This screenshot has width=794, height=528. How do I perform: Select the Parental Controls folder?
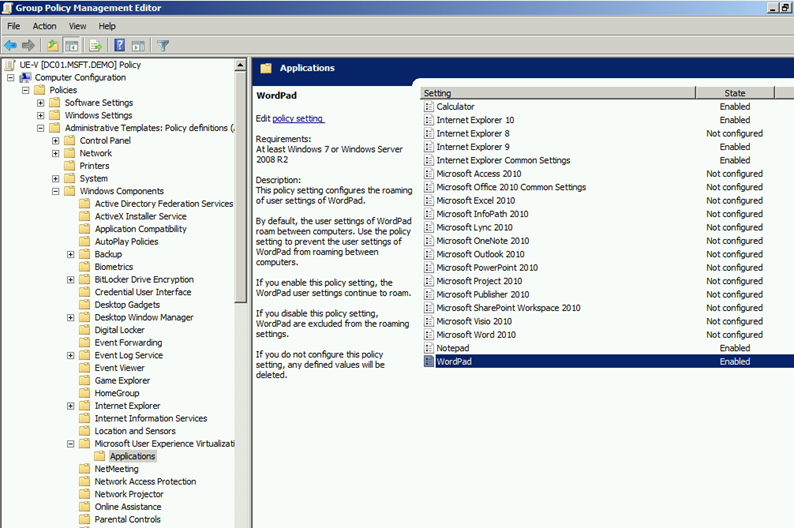(x=128, y=519)
